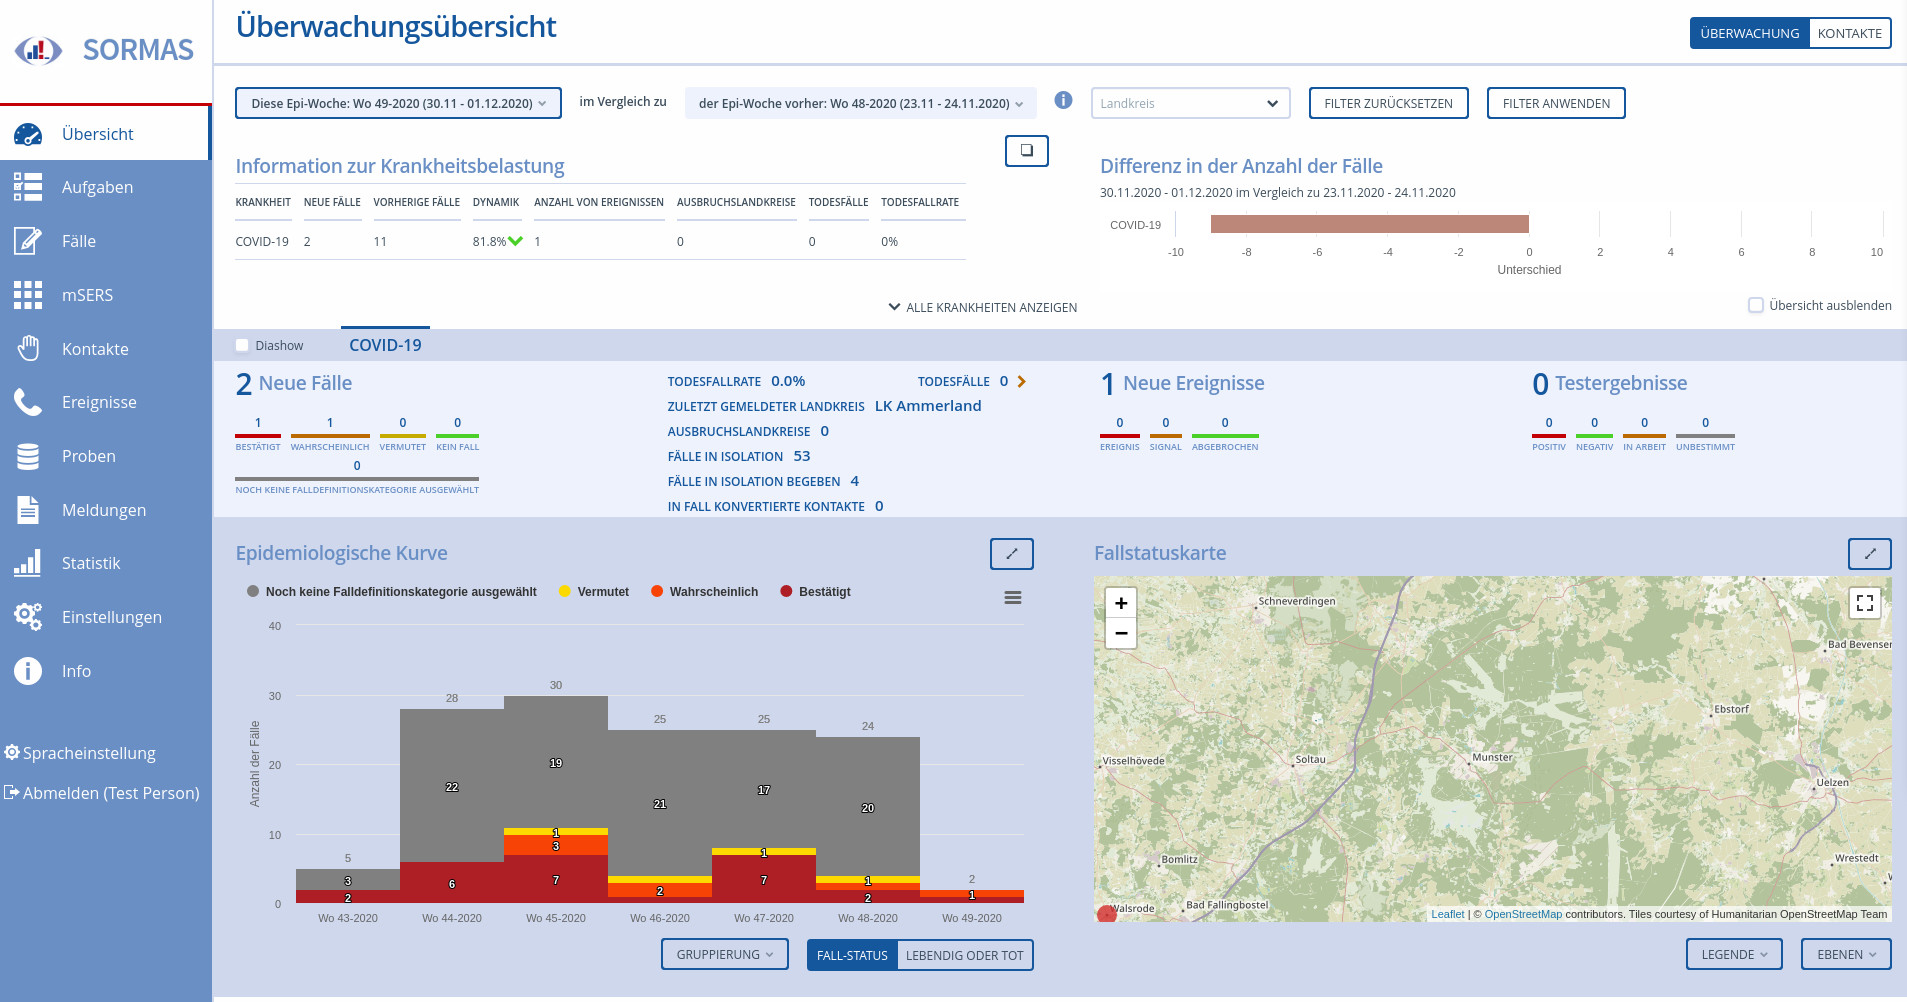Open the chart hamburger context menu
The width and height of the screenshot is (1907, 1002).
click(1012, 598)
